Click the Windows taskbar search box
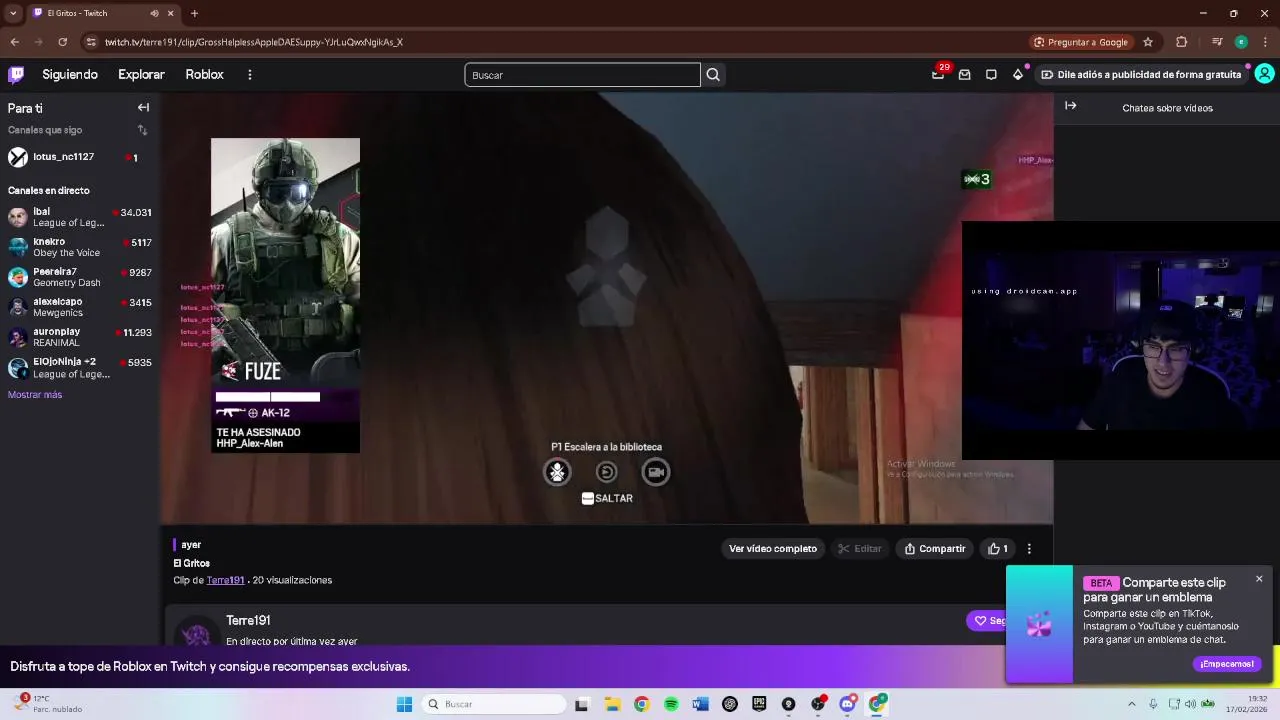This screenshot has height=720, width=1280. 493,704
